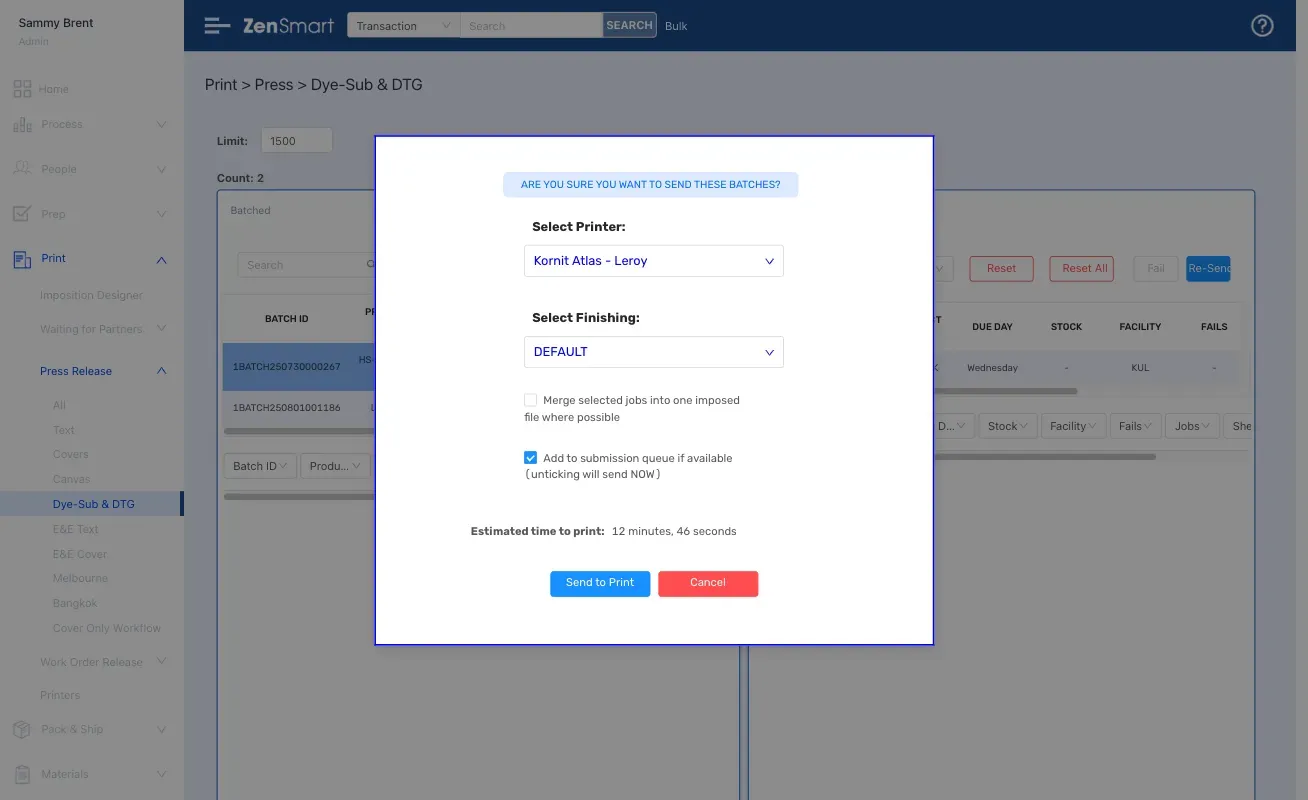The width and height of the screenshot is (1308, 800).
Task: Enable merge selected jobs checkbox
Action: (x=531, y=400)
